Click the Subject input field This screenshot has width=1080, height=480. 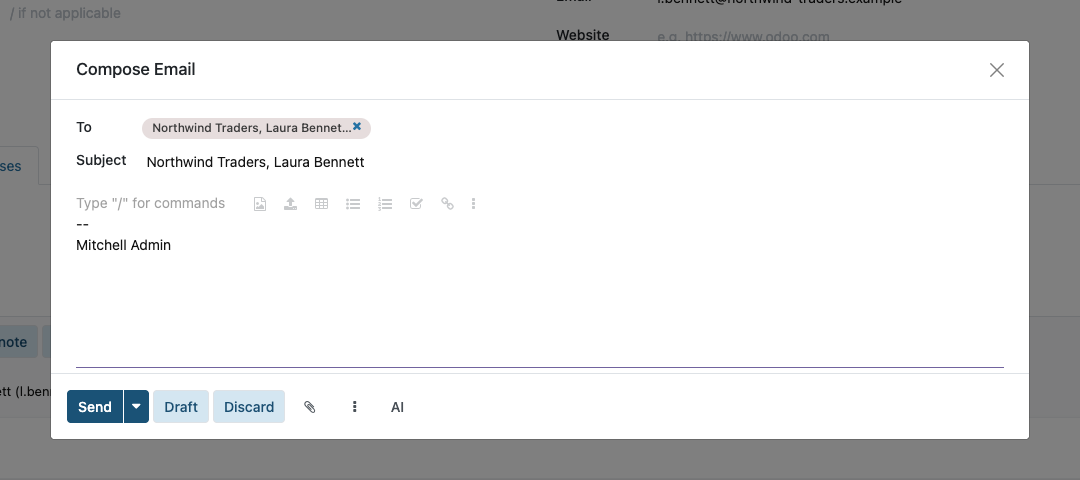pos(575,163)
